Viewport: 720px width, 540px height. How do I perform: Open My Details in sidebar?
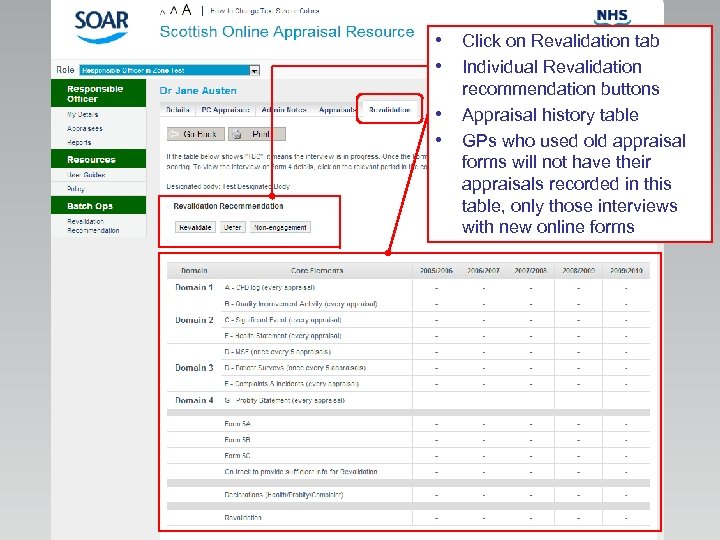point(82,114)
